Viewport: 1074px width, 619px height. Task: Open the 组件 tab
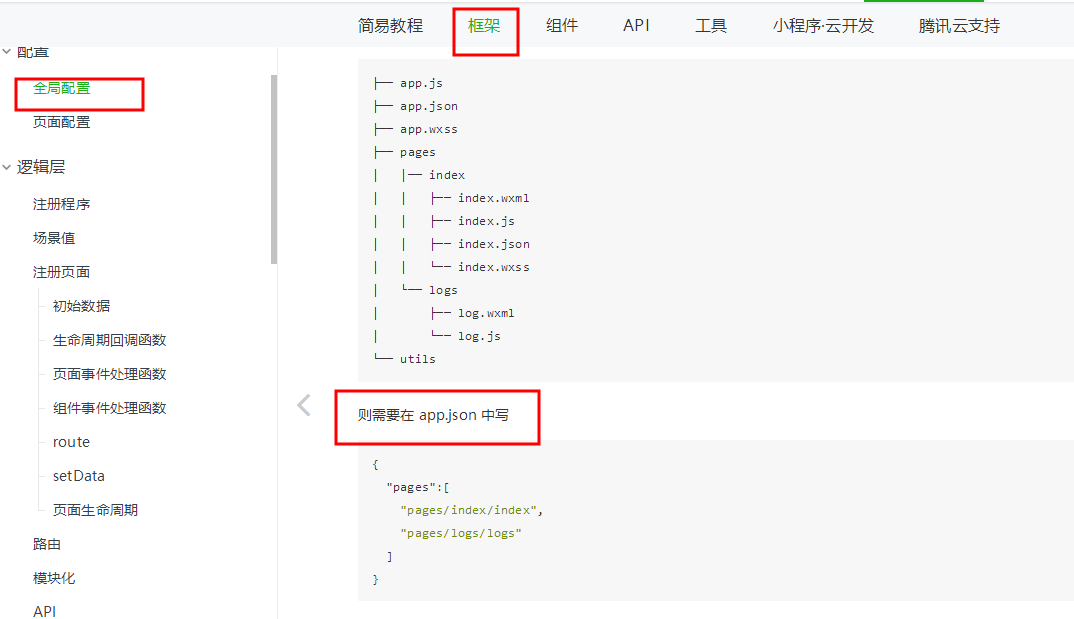click(562, 26)
